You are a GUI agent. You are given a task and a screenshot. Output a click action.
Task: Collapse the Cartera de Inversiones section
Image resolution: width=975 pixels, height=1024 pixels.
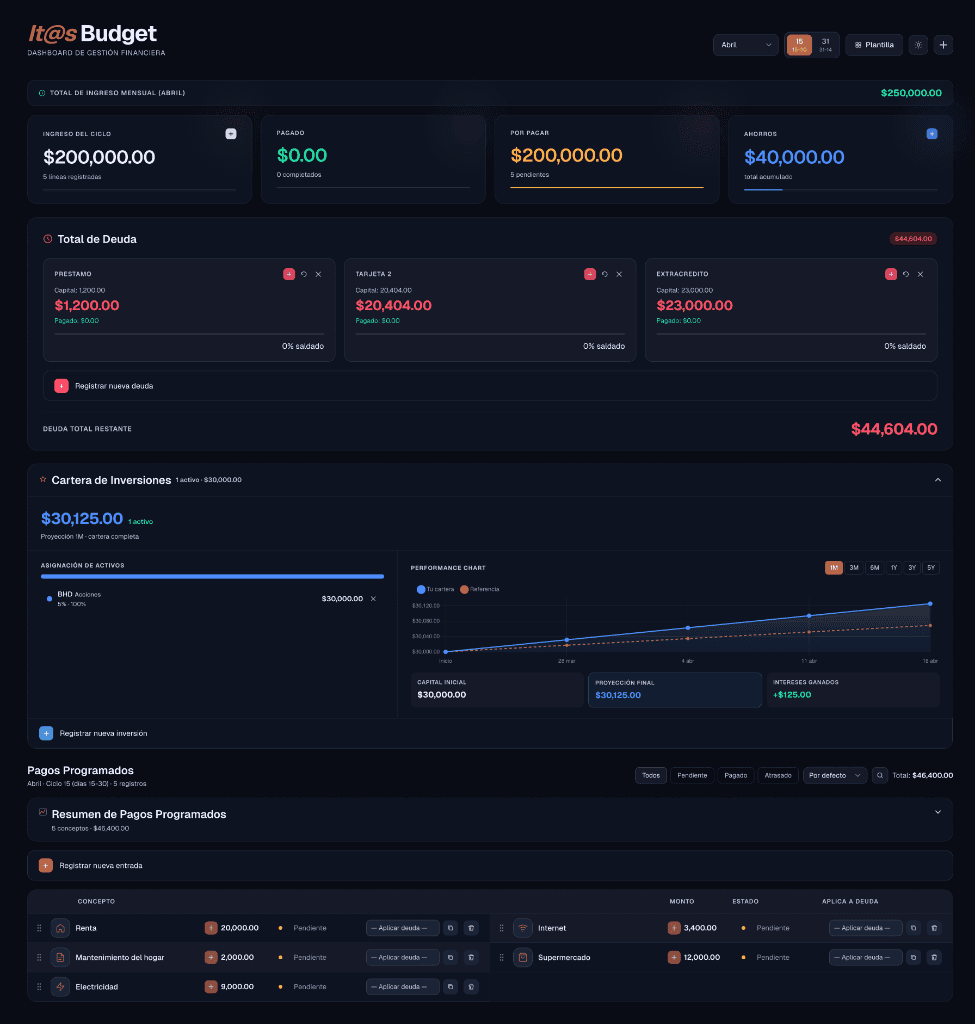pyautogui.click(x=938, y=480)
